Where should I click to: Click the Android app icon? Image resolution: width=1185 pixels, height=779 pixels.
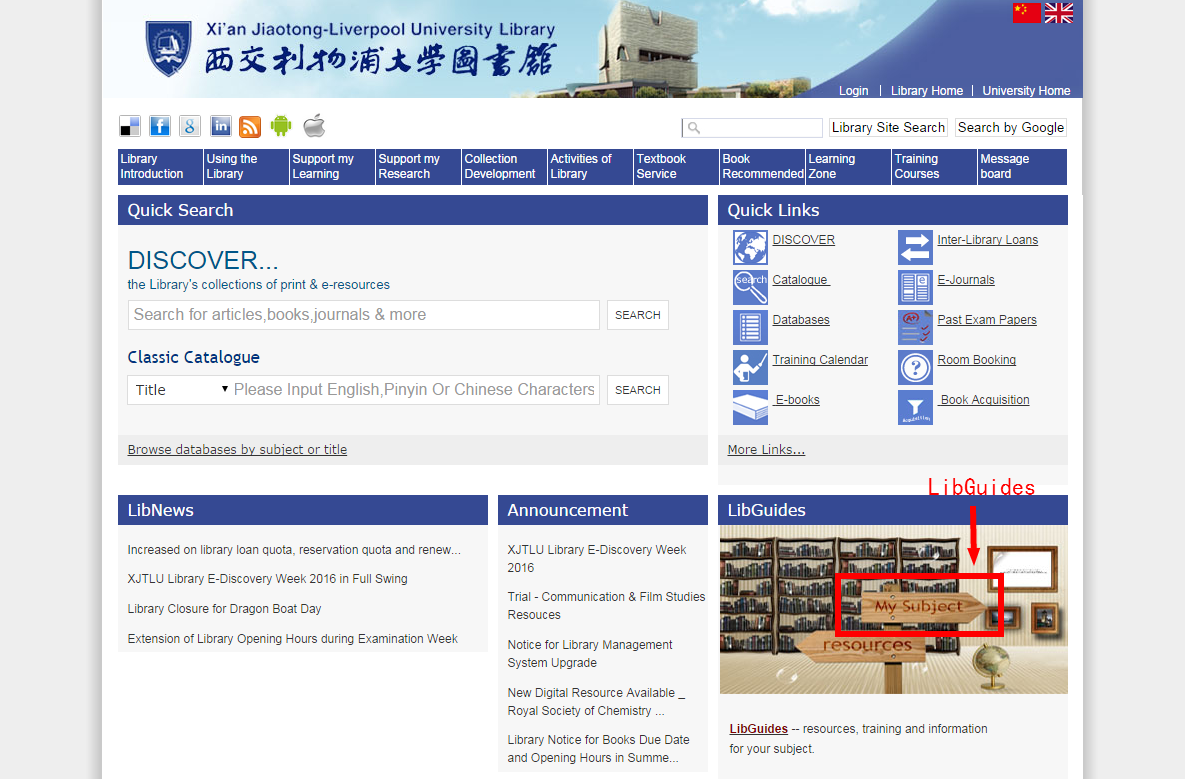coord(280,126)
